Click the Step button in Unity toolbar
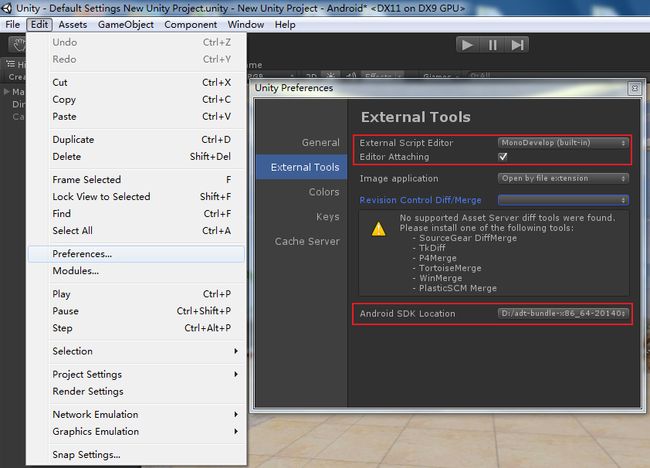Image resolution: width=650 pixels, height=468 pixels. coord(517,45)
